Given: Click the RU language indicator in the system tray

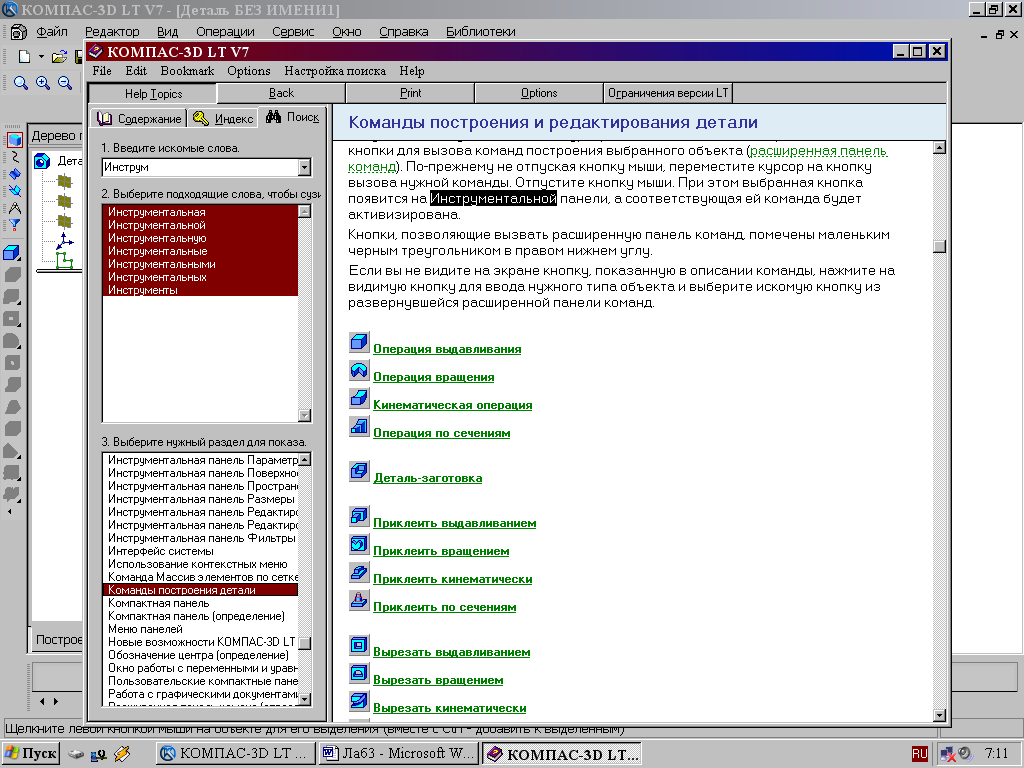Looking at the screenshot, I should tap(920, 754).
